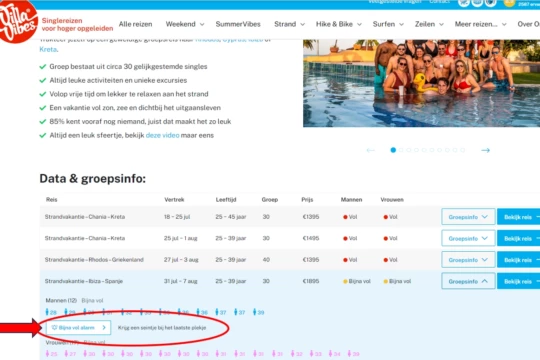Click the Bijna vol alarm button
Image resolution: width=540 pixels, height=360 pixels.
(78, 328)
